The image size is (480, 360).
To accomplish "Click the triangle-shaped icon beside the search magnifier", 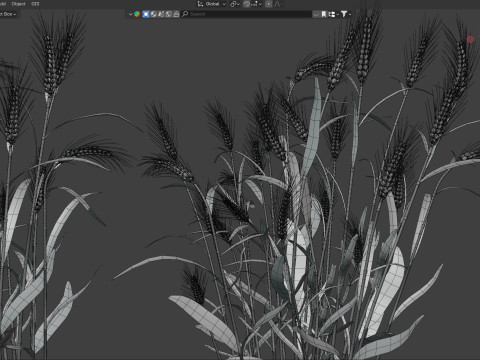I will 176,14.
